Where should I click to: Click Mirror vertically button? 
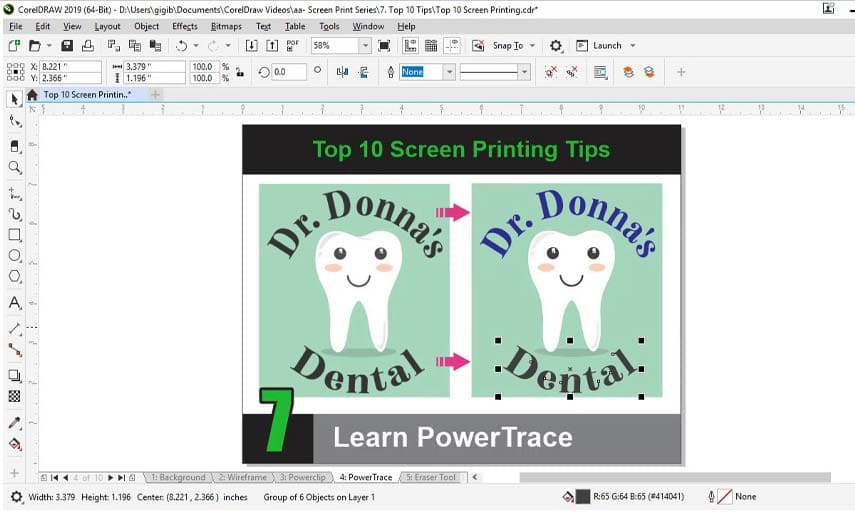coord(364,72)
